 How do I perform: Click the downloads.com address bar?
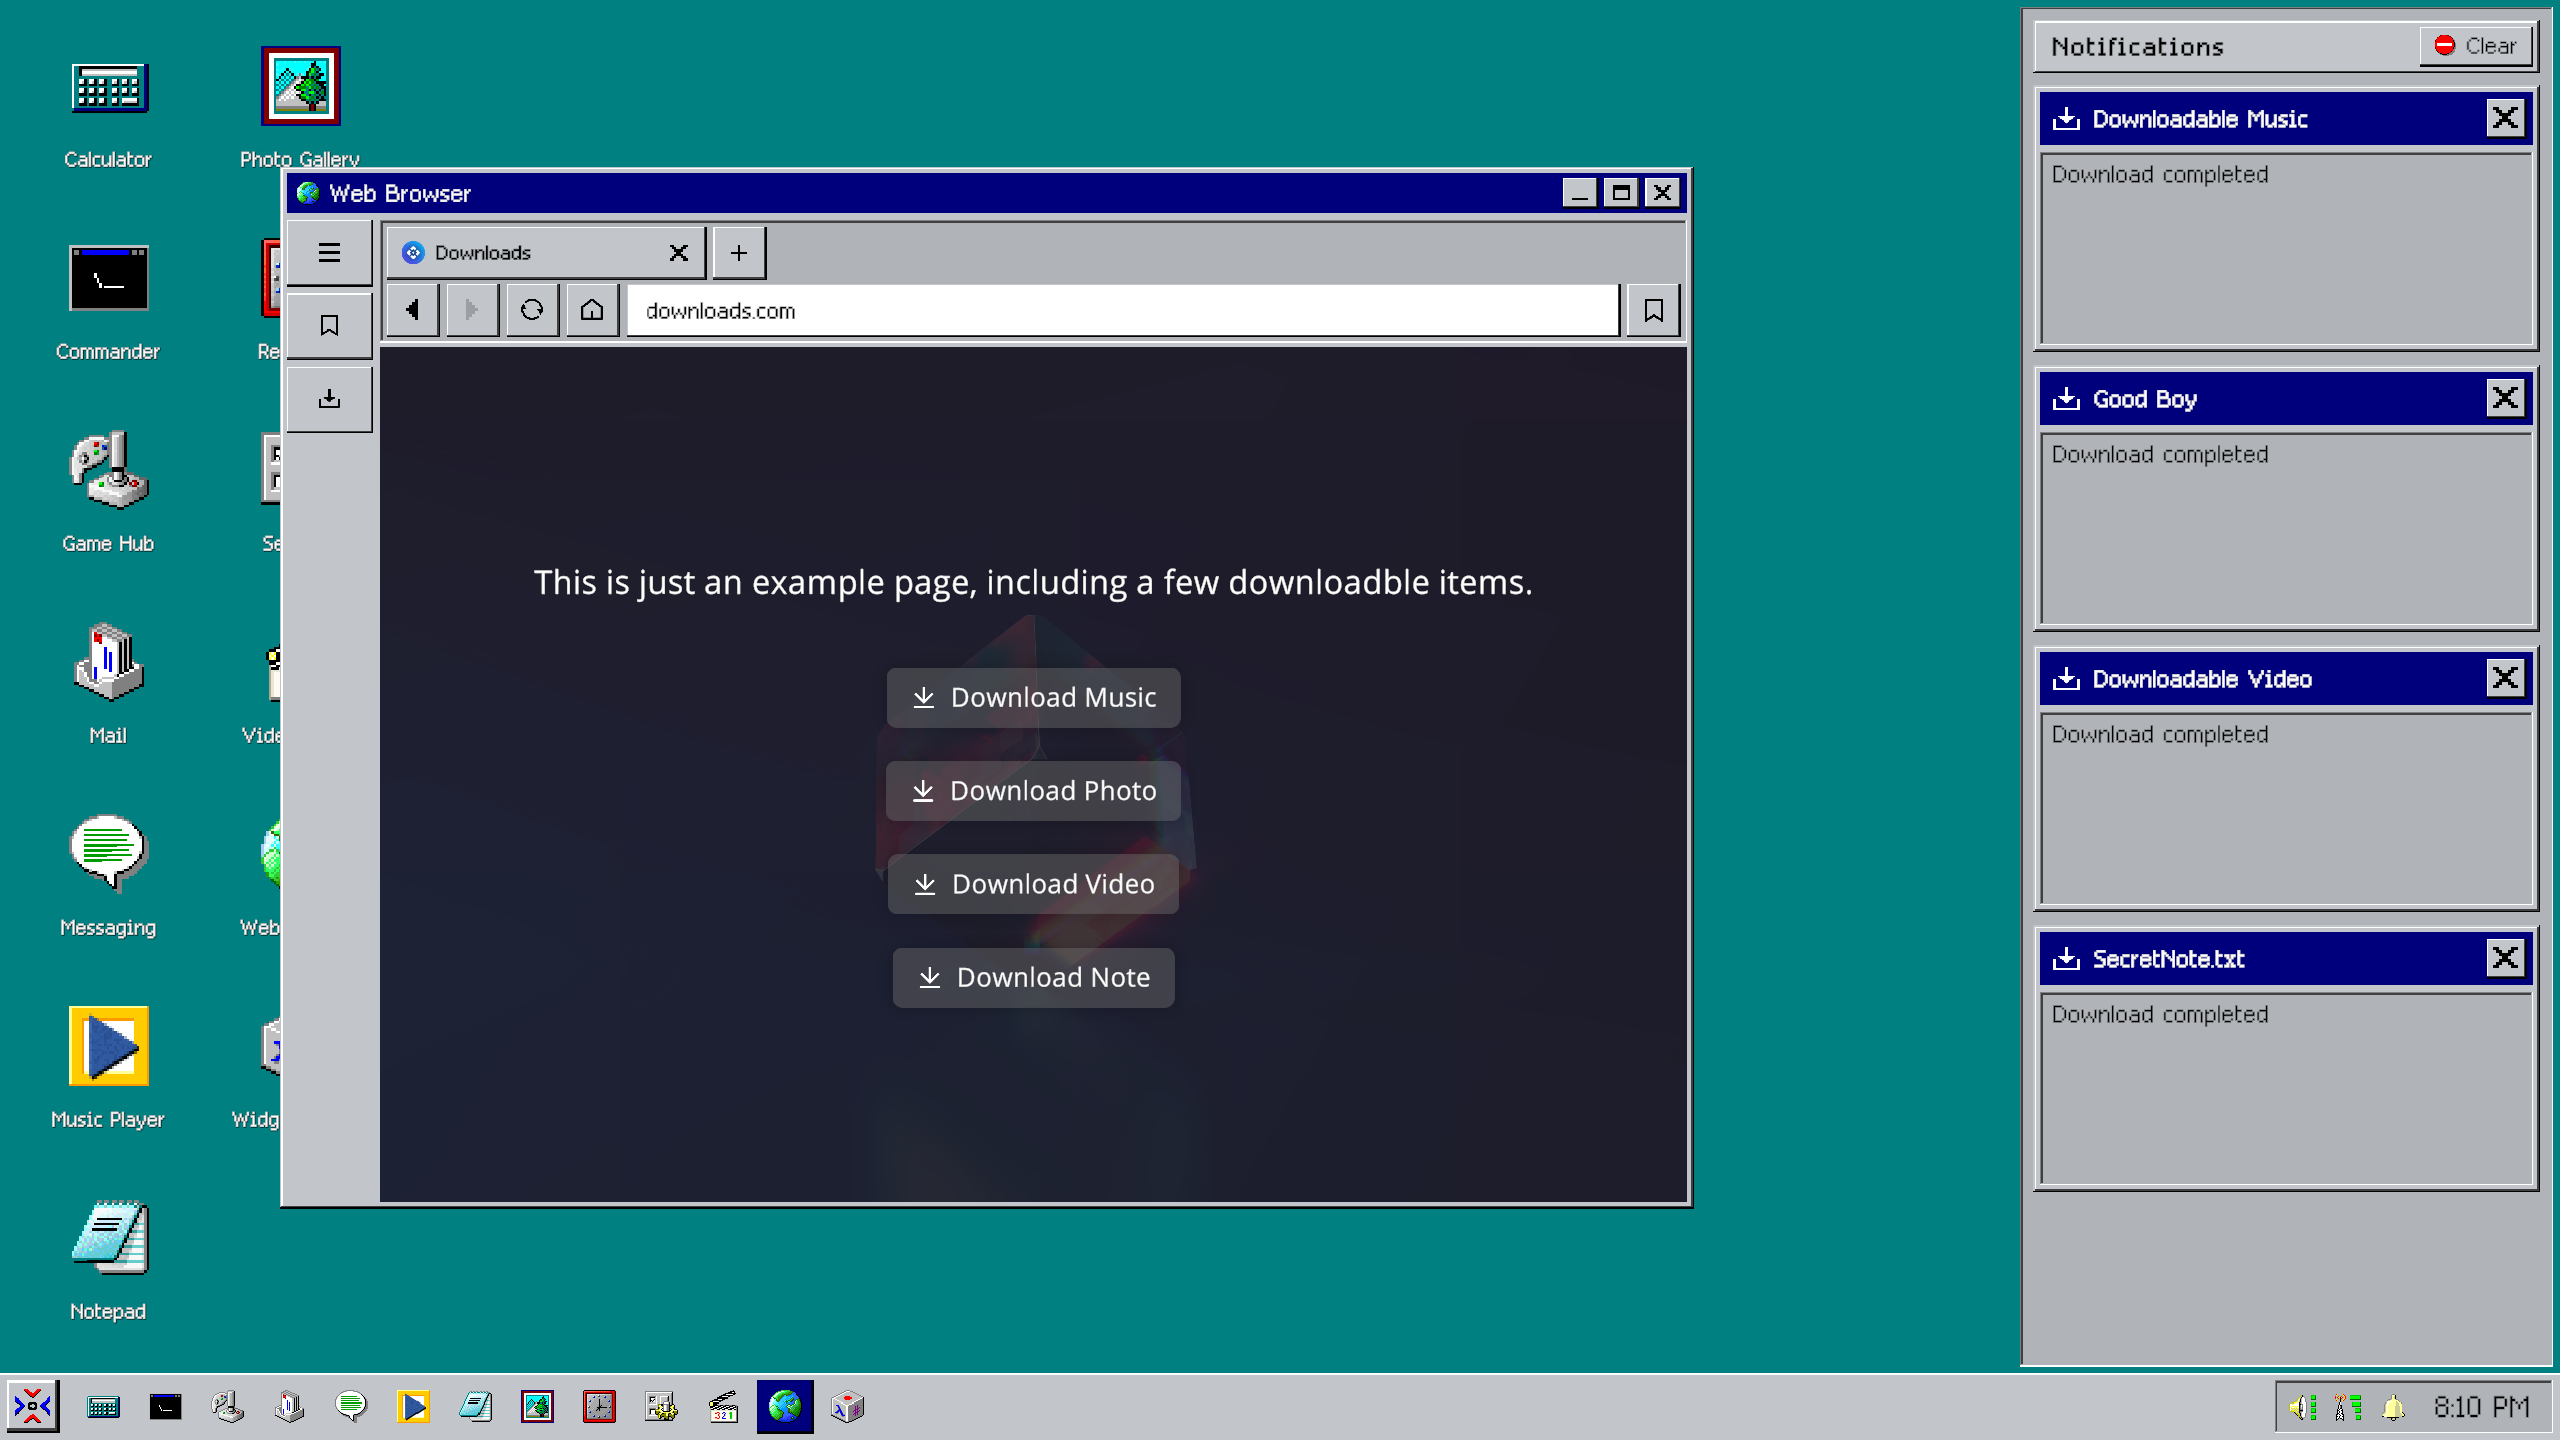(x=1120, y=311)
